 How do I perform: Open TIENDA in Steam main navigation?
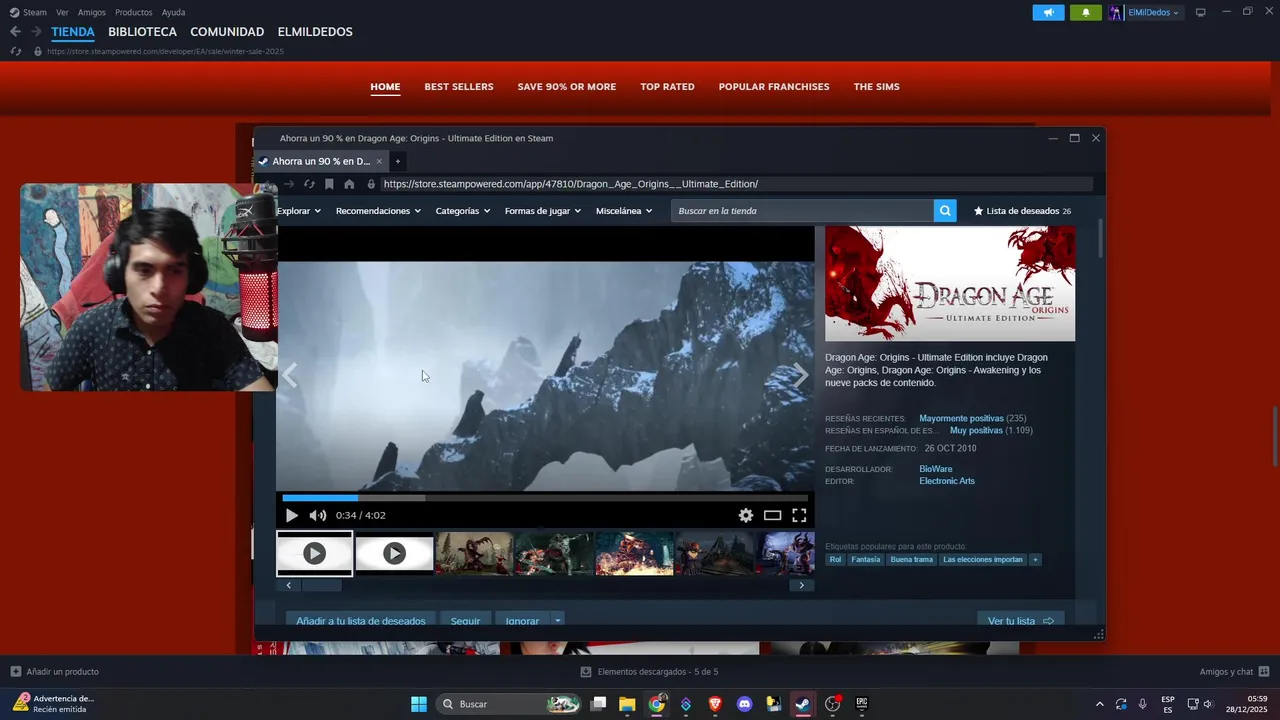[x=73, y=32]
